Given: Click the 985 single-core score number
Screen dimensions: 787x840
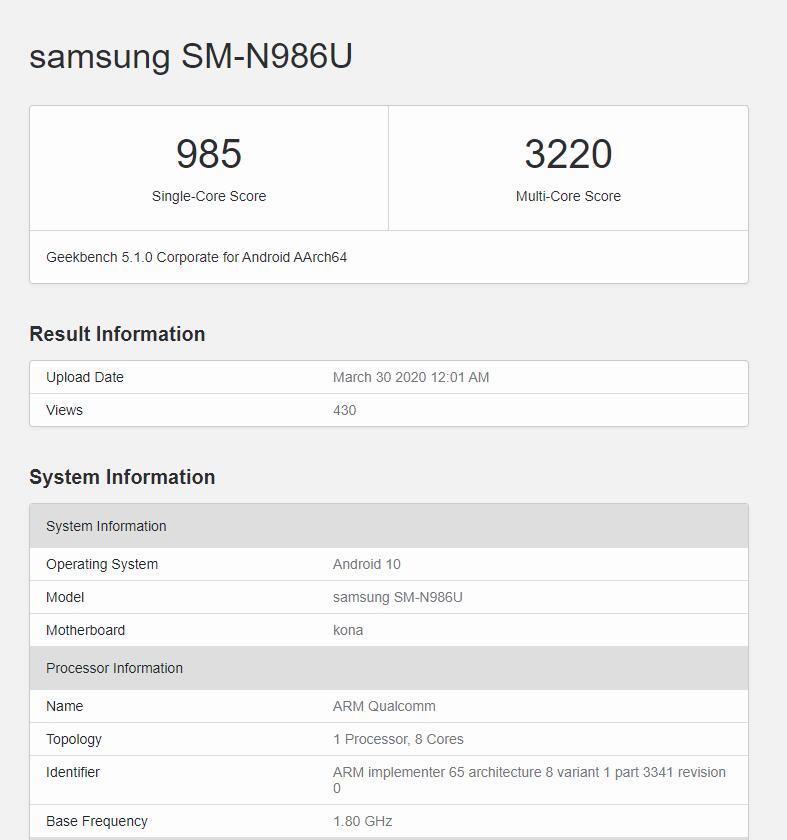Looking at the screenshot, I should [x=209, y=154].
